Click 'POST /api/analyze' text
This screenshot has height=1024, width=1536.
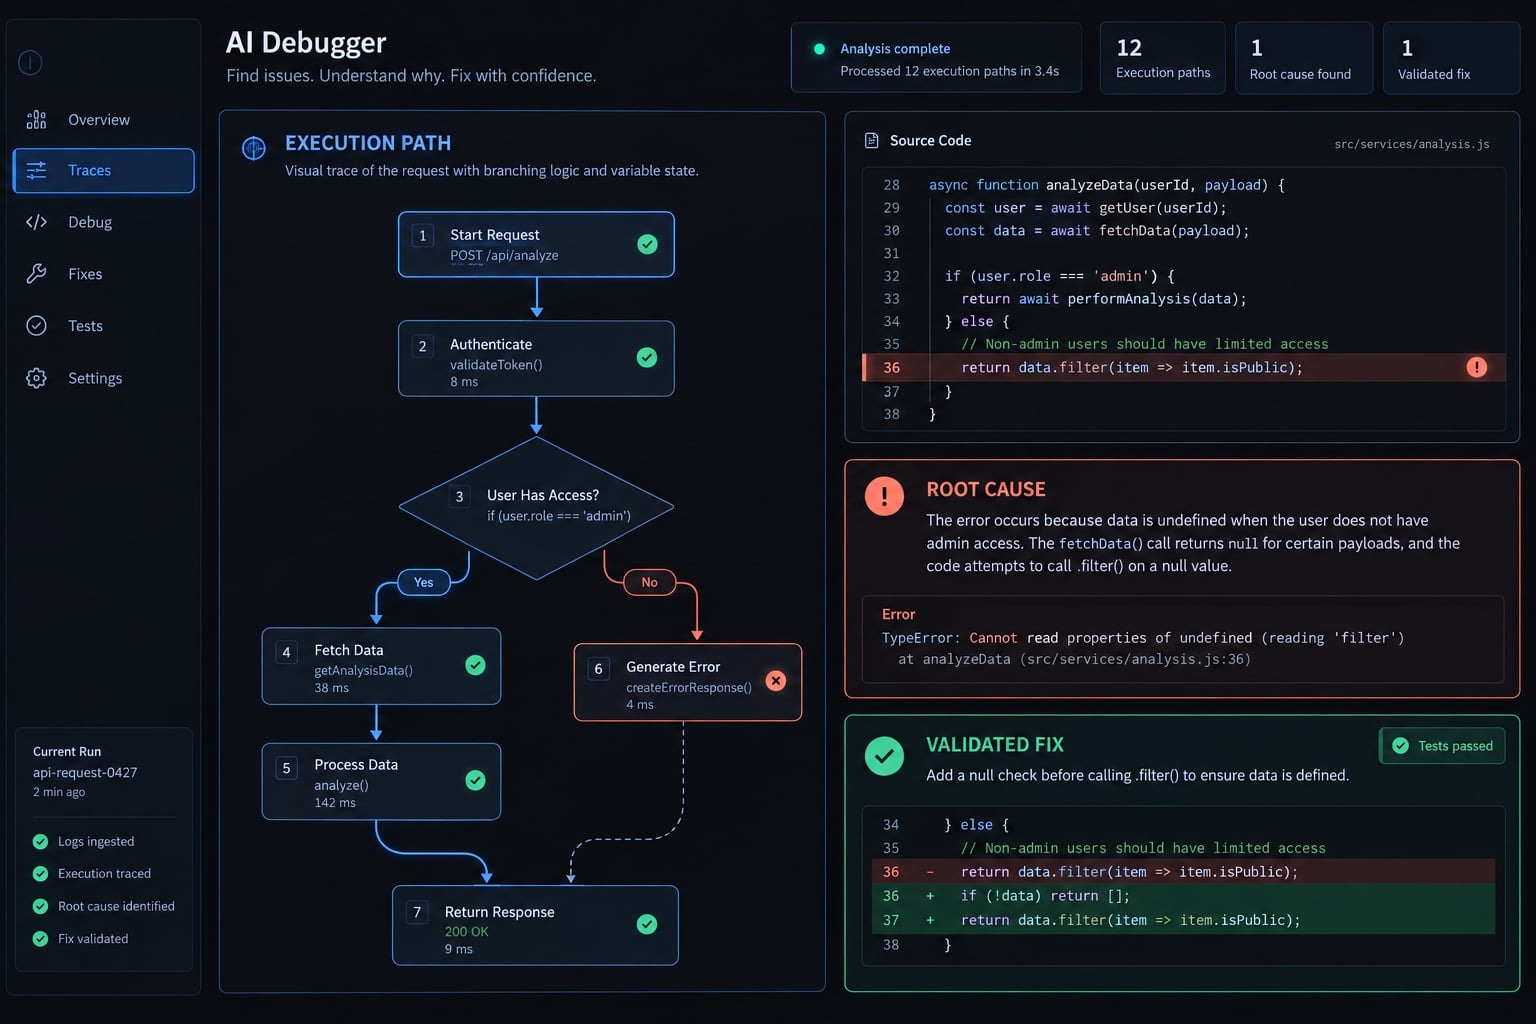pyautogui.click(x=504, y=256)
